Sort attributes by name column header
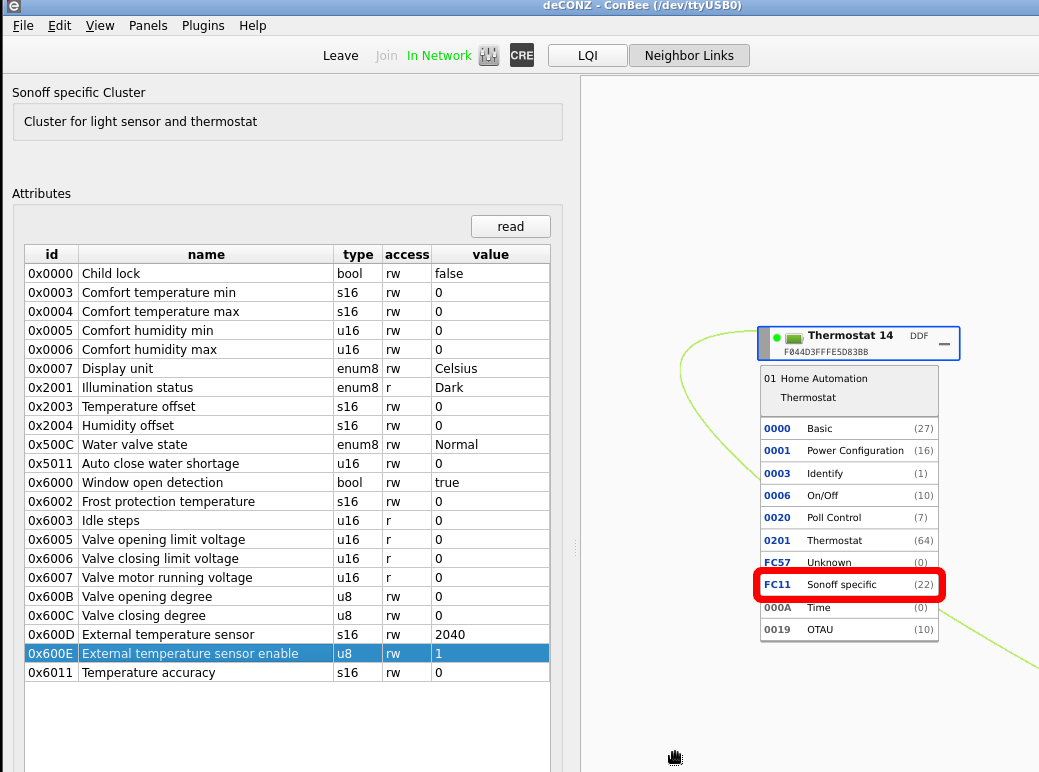Viewport: 1039px width, 772px height. click(x=206, y=254)
